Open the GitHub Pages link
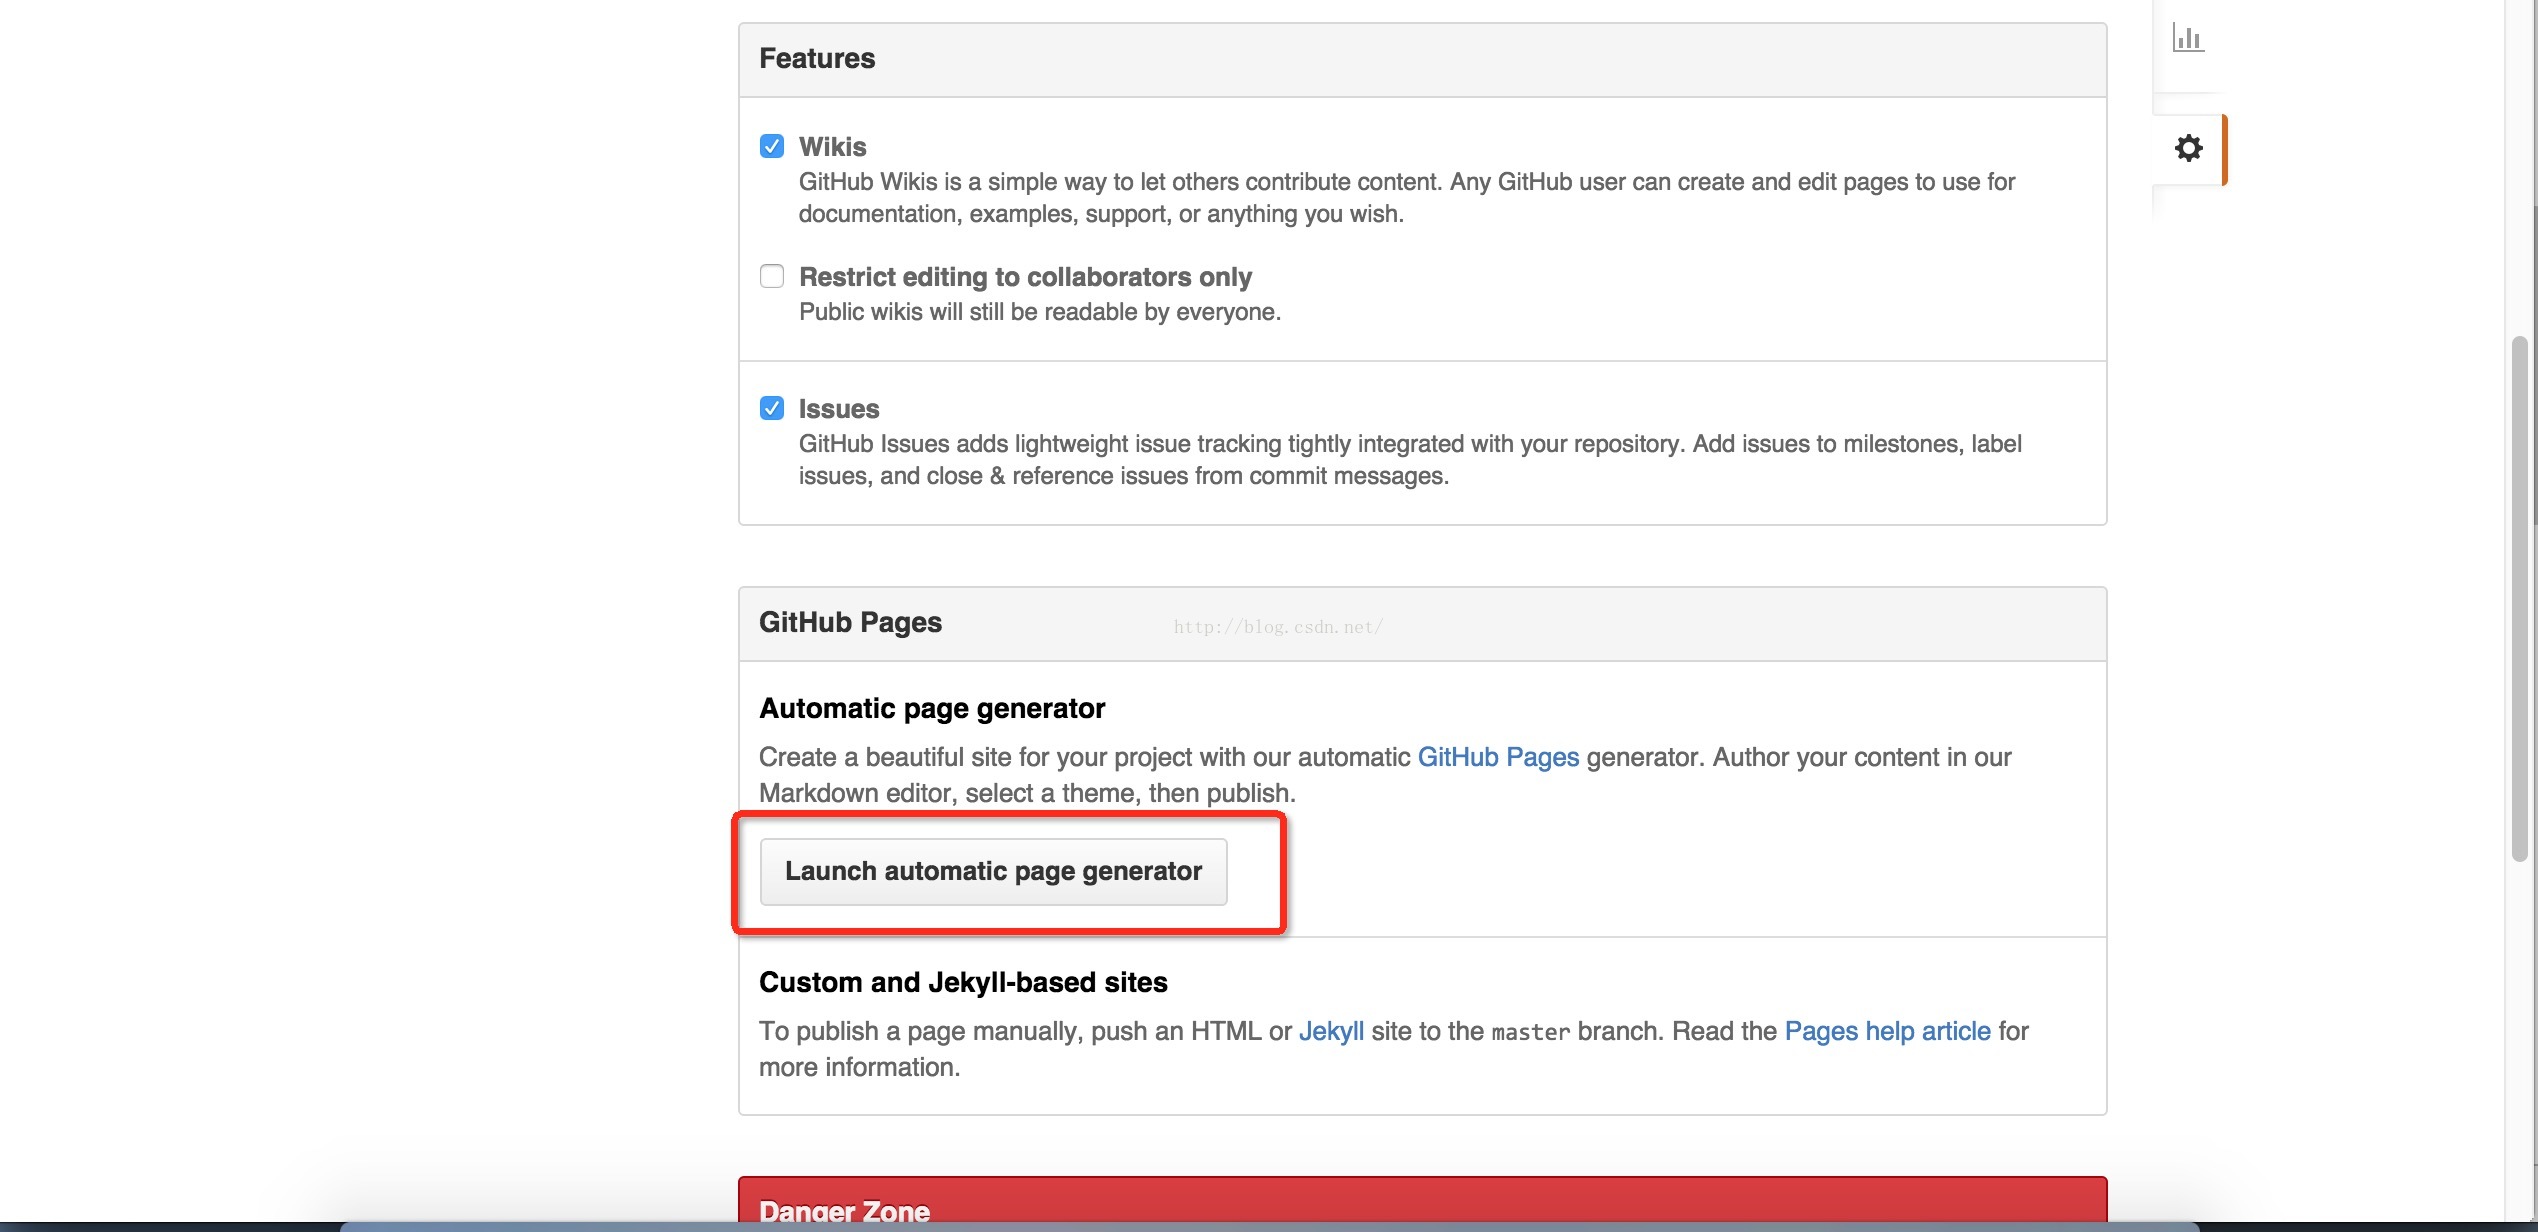The height and width of the screenshot is (1232, 2538). 1498,757
